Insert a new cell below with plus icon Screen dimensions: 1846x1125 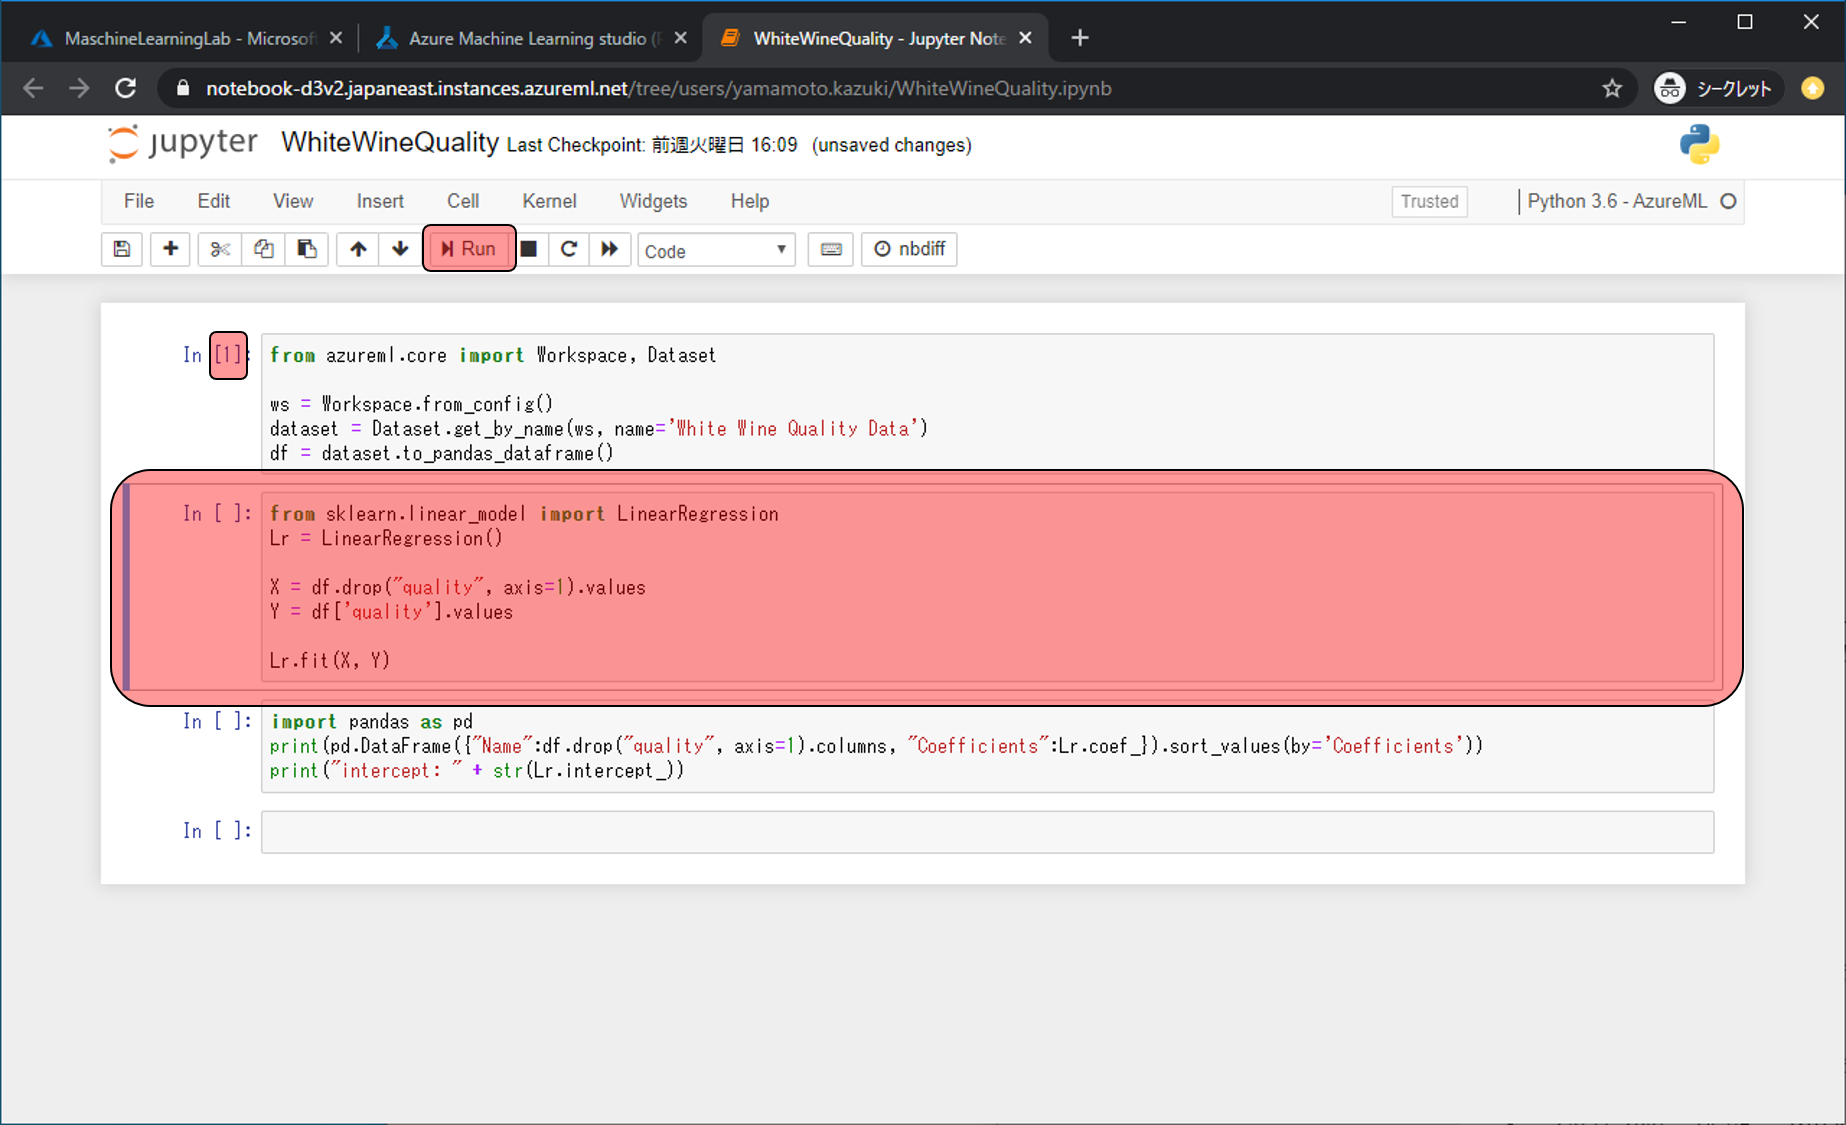click(170, 249)
